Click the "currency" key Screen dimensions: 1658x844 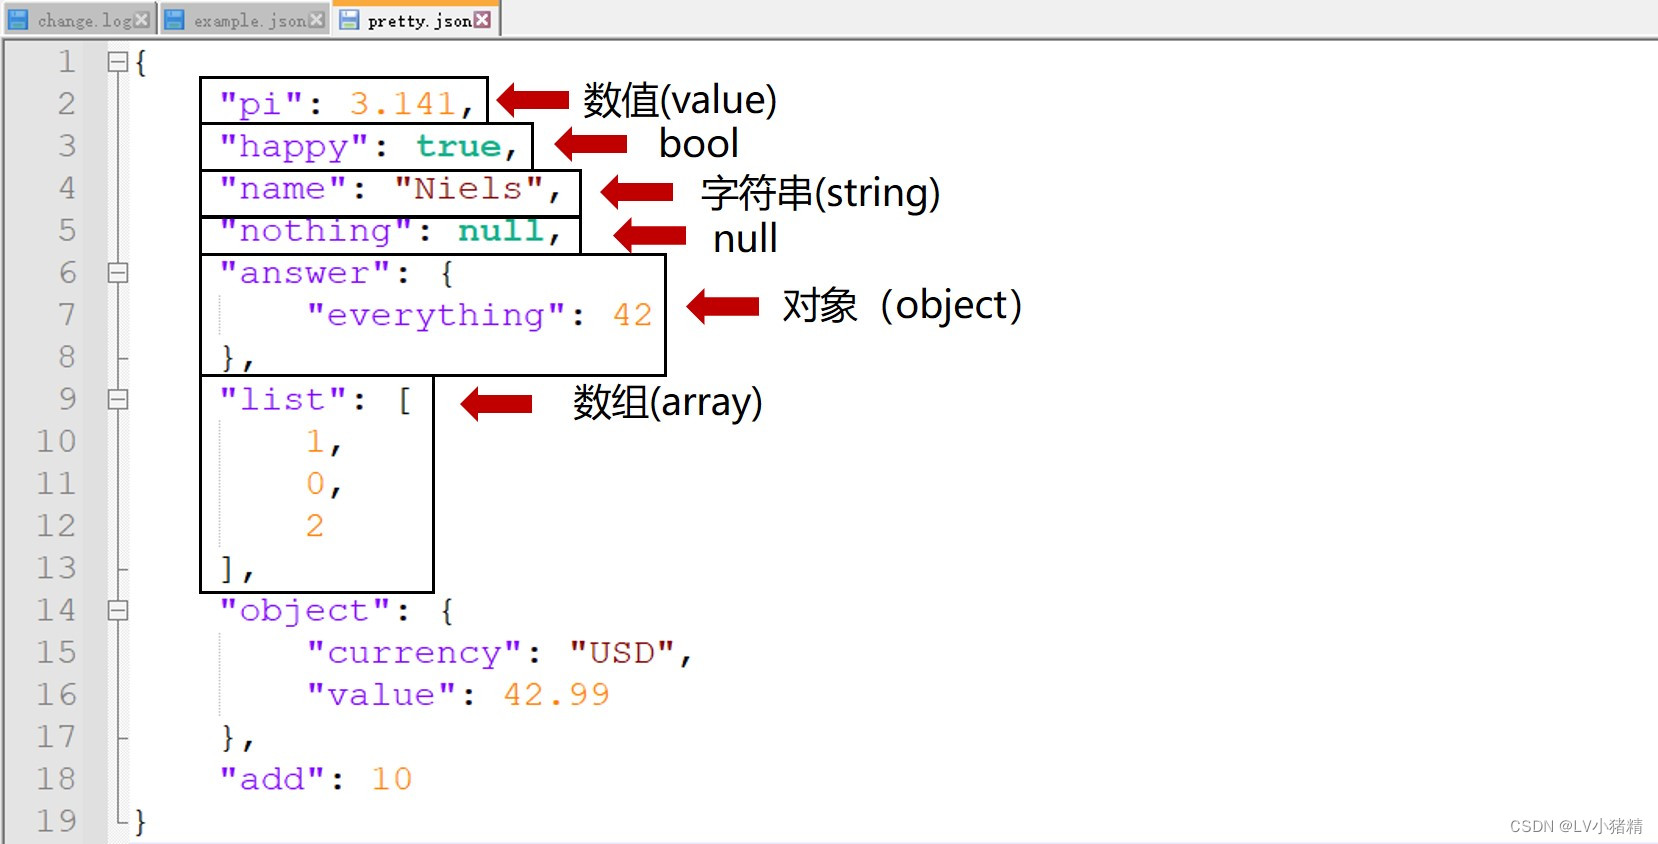[415, 653]
